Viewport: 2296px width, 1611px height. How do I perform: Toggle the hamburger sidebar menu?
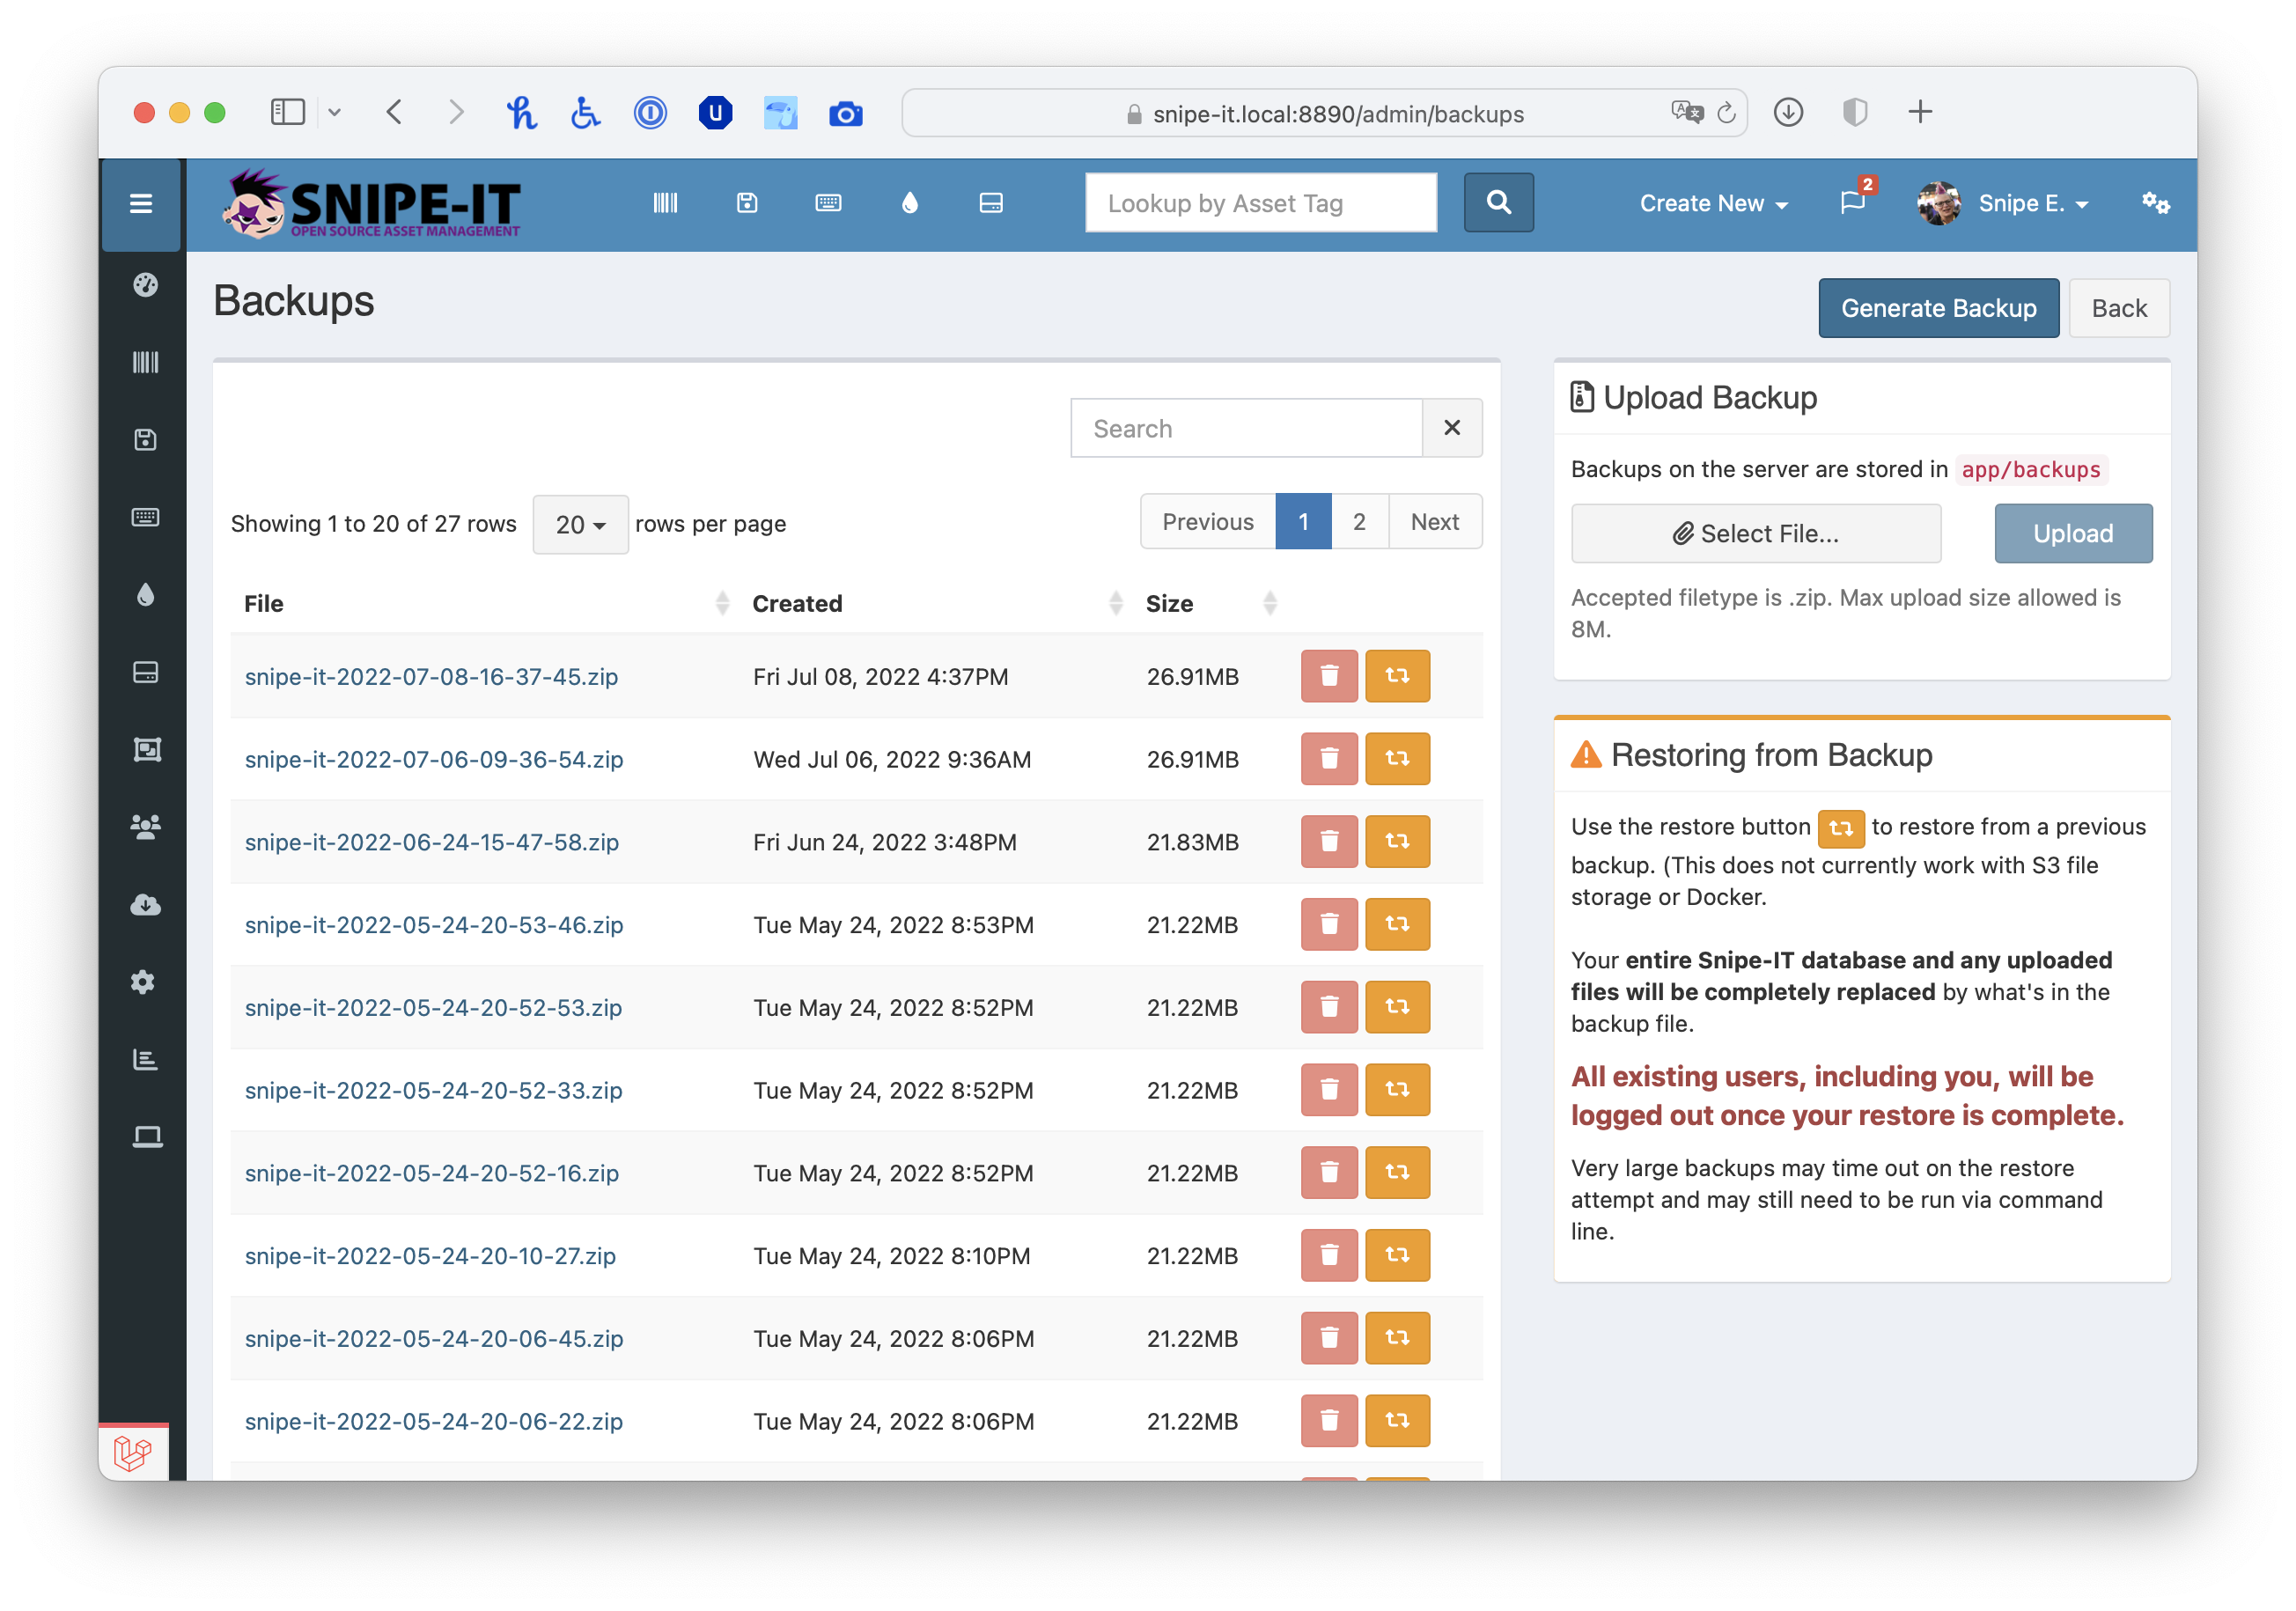point(141,204)
